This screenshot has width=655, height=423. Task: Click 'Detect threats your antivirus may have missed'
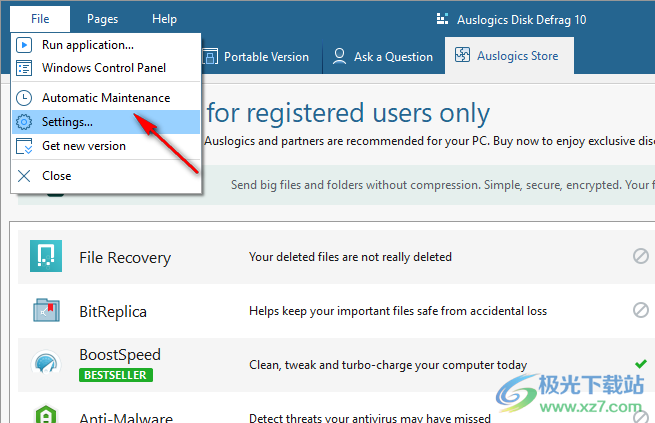click(370, 418)
